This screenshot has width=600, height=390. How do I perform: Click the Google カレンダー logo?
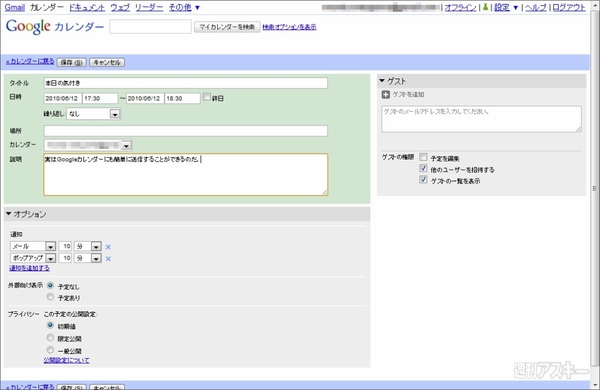[55, 27]
